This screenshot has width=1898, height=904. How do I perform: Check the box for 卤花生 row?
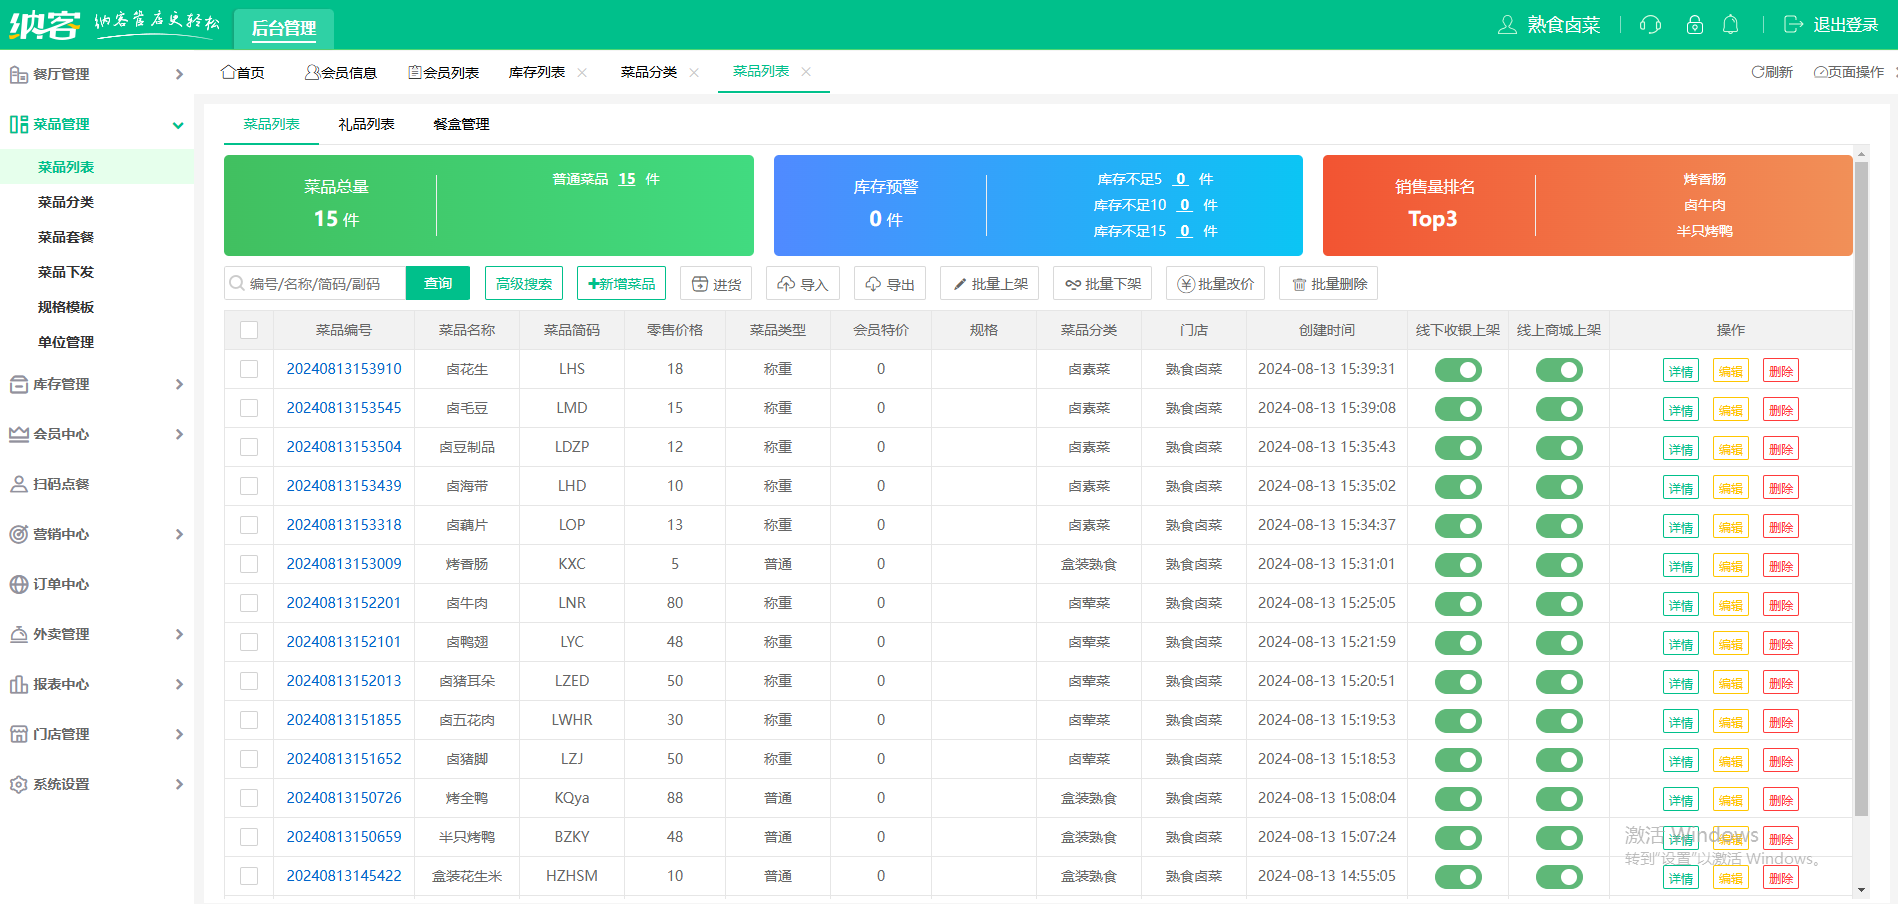249,369
